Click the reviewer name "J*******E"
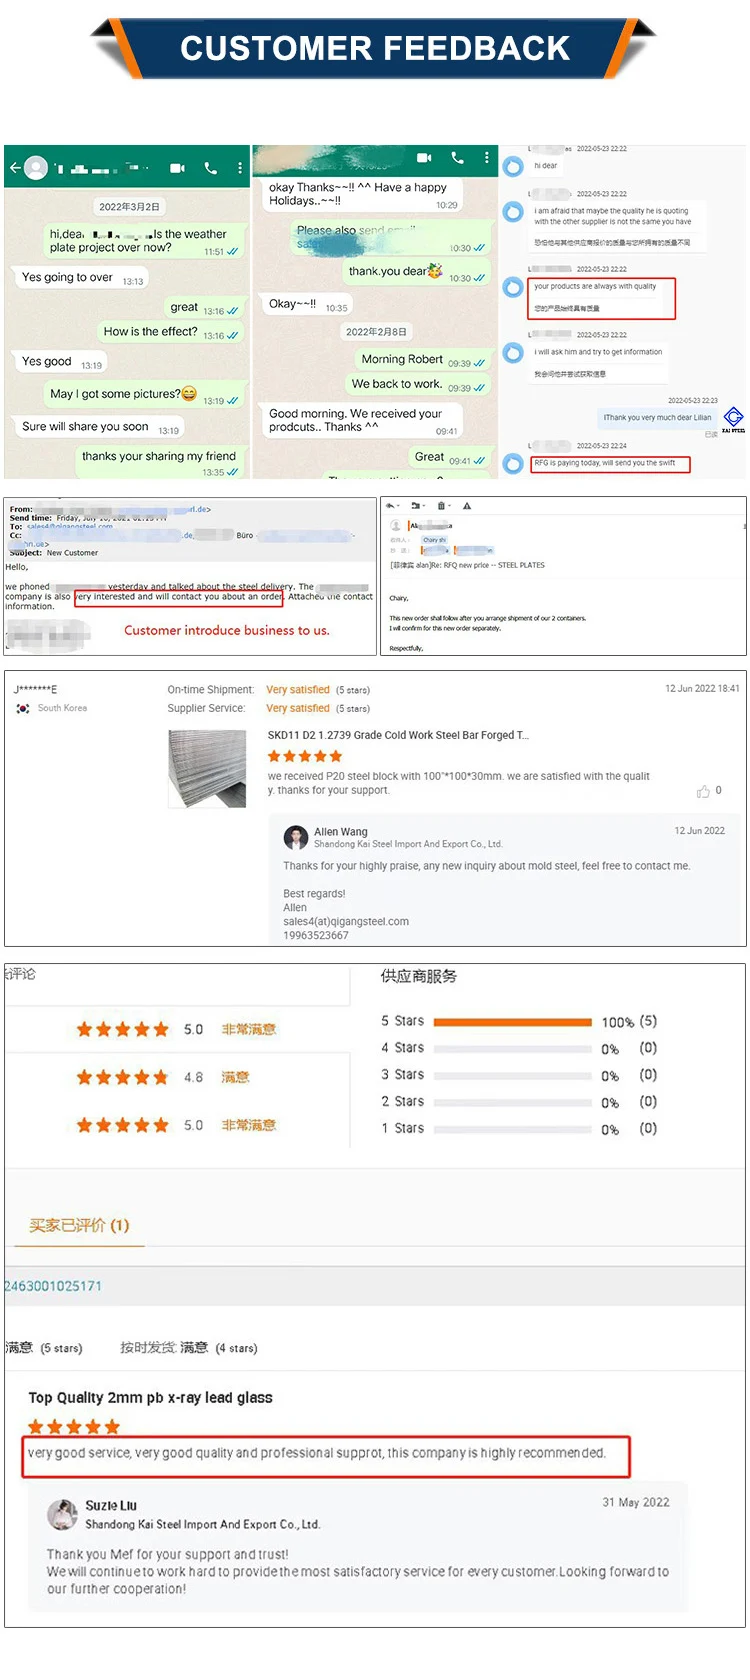The image size is (750, 1680). point(36,690)
